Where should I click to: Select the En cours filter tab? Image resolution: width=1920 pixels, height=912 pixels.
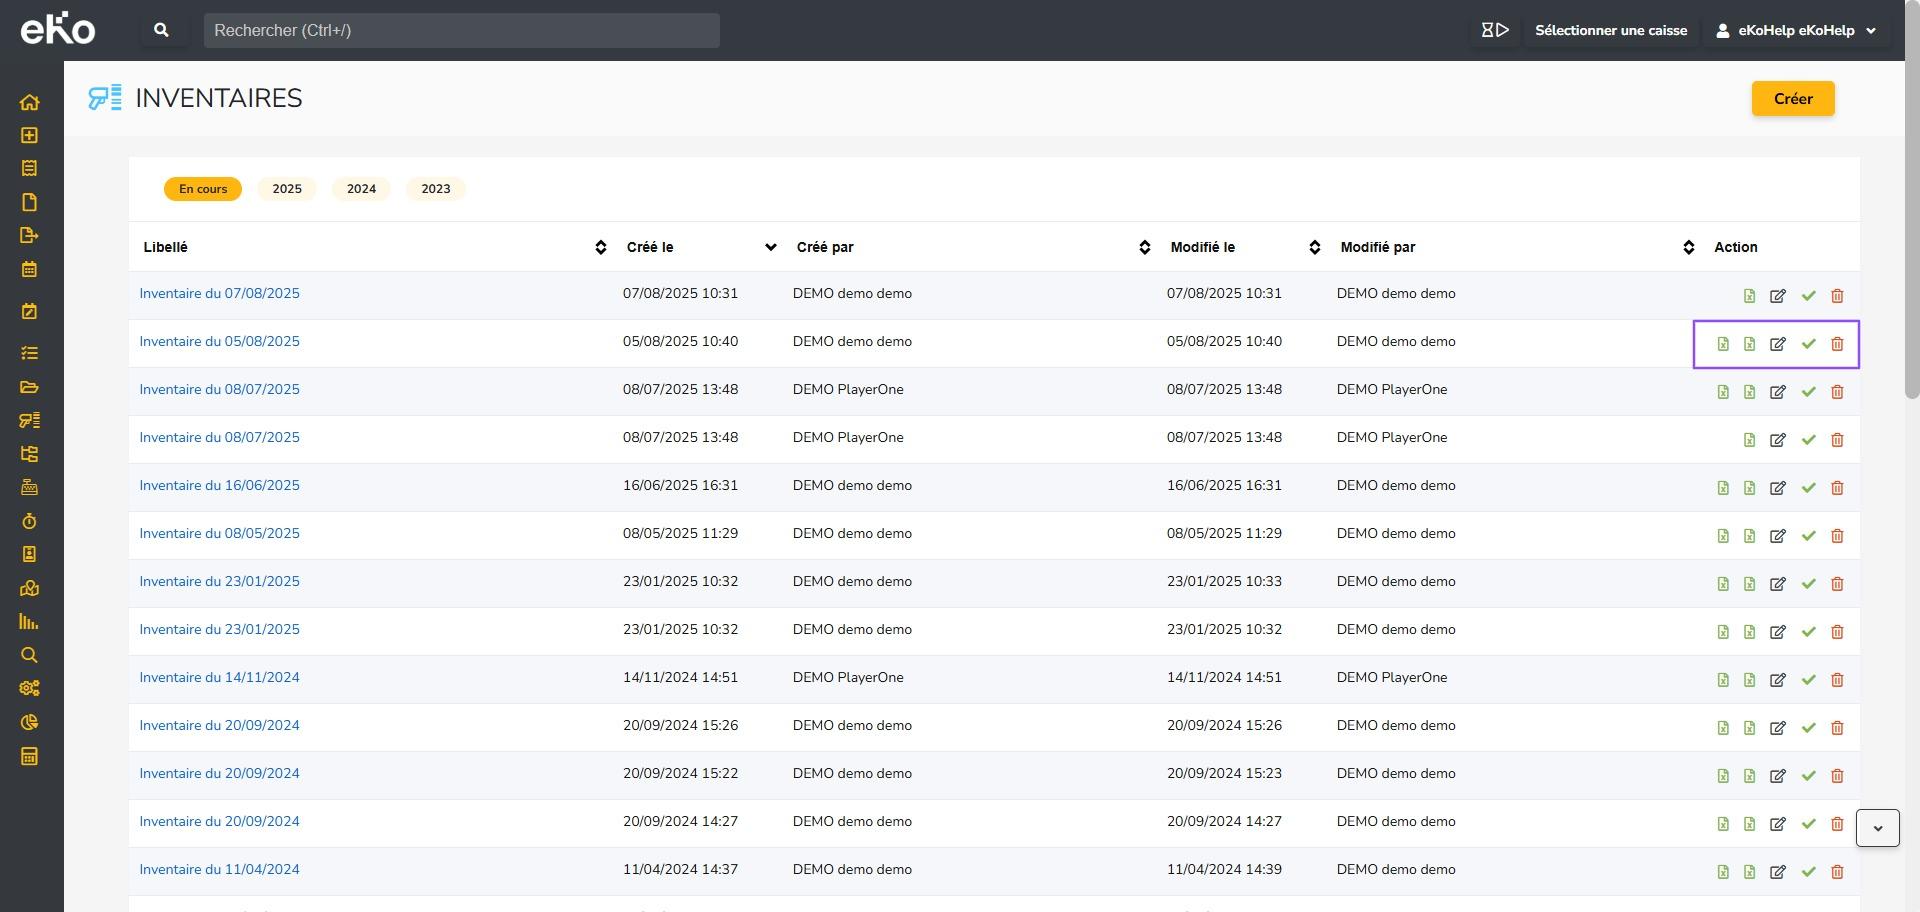tap(203, 189)
